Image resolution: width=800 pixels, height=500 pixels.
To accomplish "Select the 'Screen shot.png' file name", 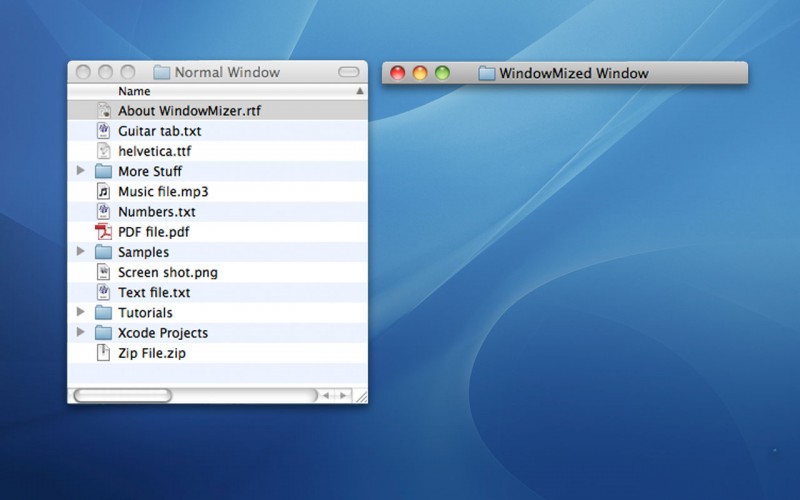I will (168, 272).
